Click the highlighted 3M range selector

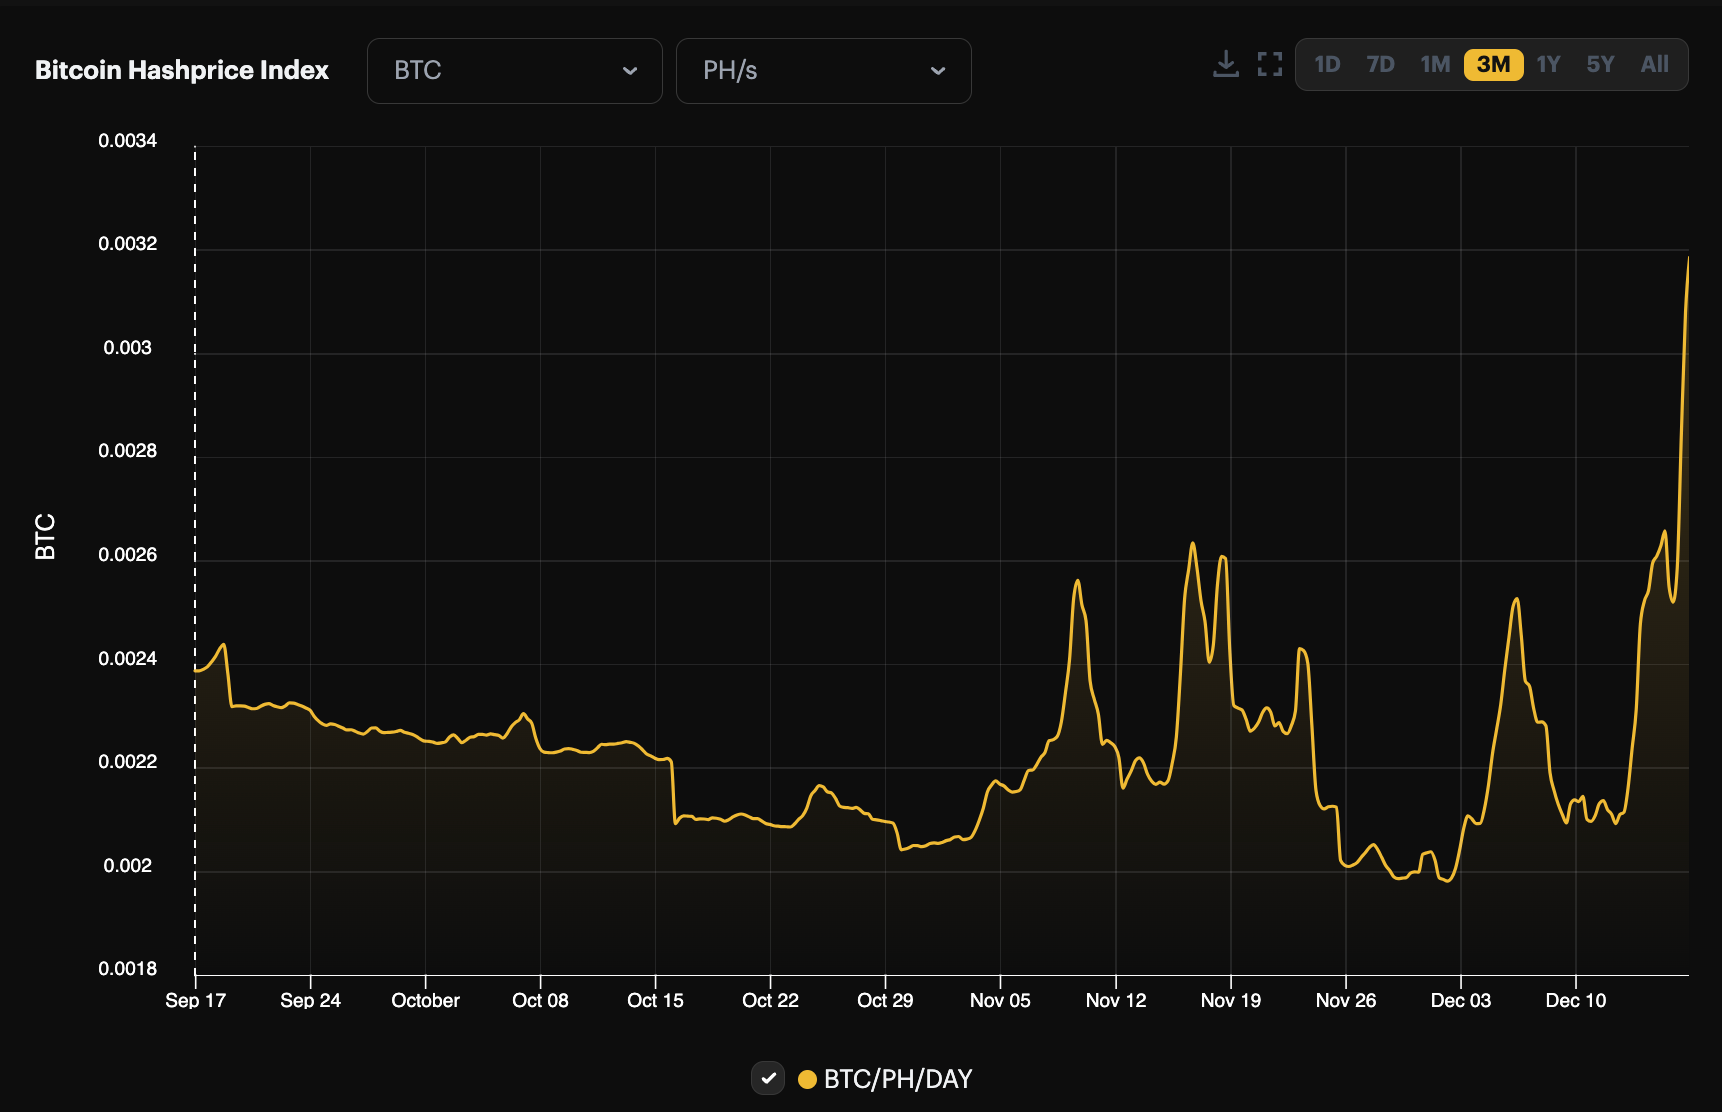(1493, 64)
